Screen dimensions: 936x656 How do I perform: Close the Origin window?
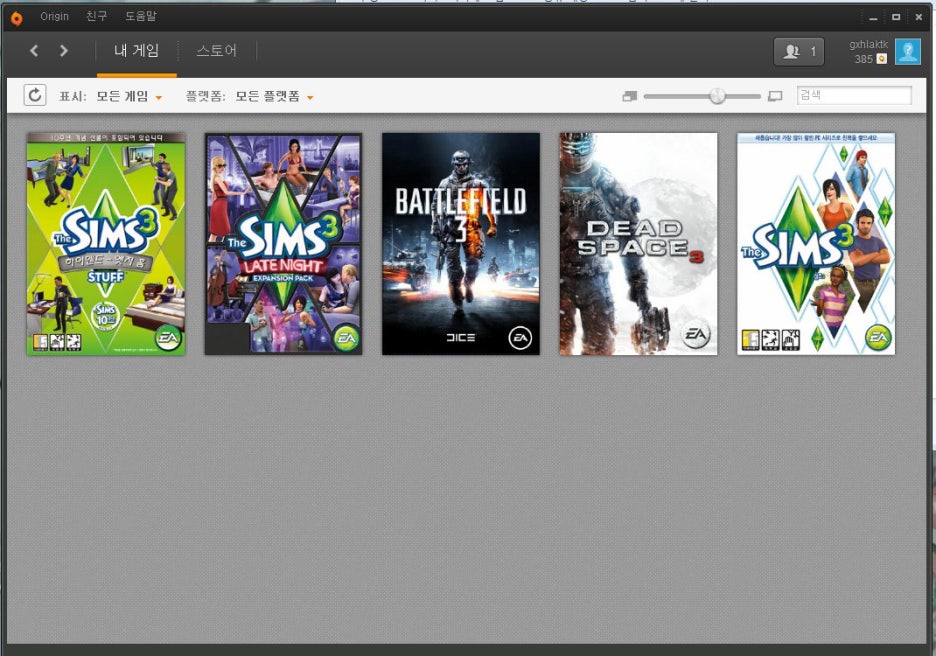click(x=919, y=17)
